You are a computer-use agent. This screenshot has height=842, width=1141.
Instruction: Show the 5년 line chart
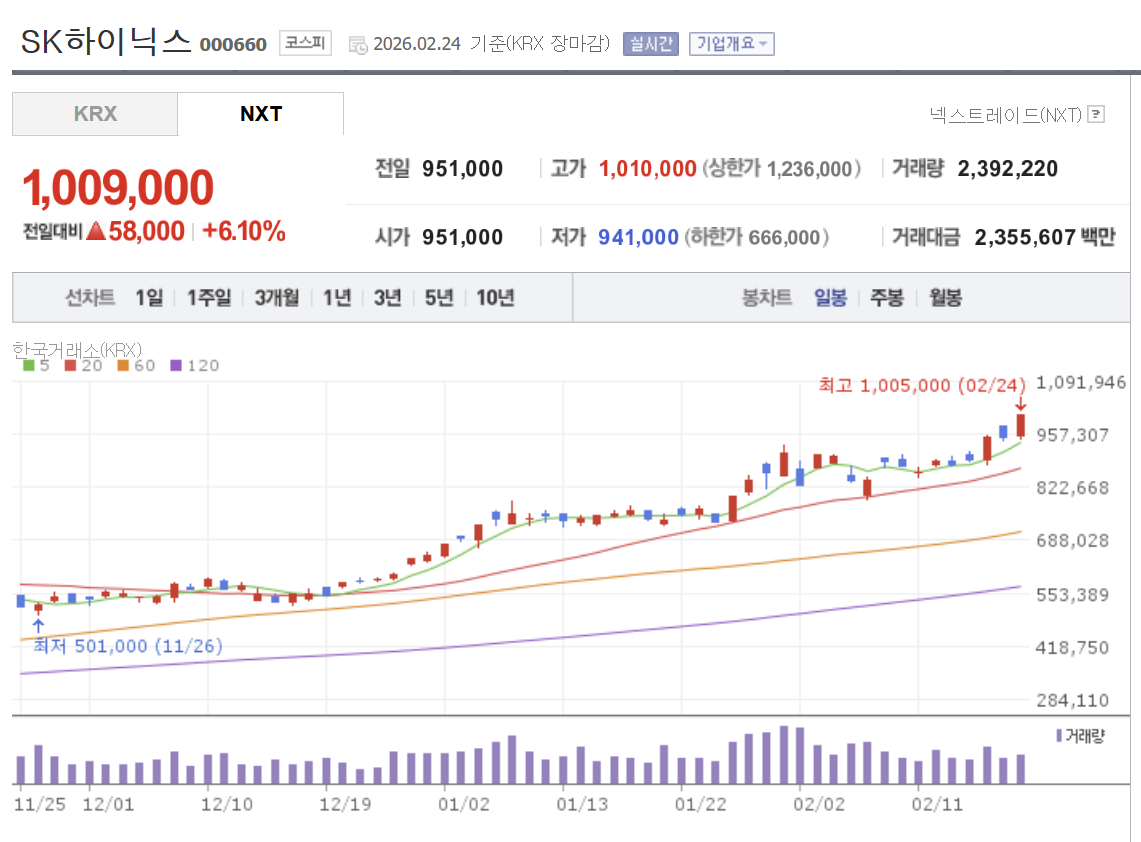click(x=439, y=298)
